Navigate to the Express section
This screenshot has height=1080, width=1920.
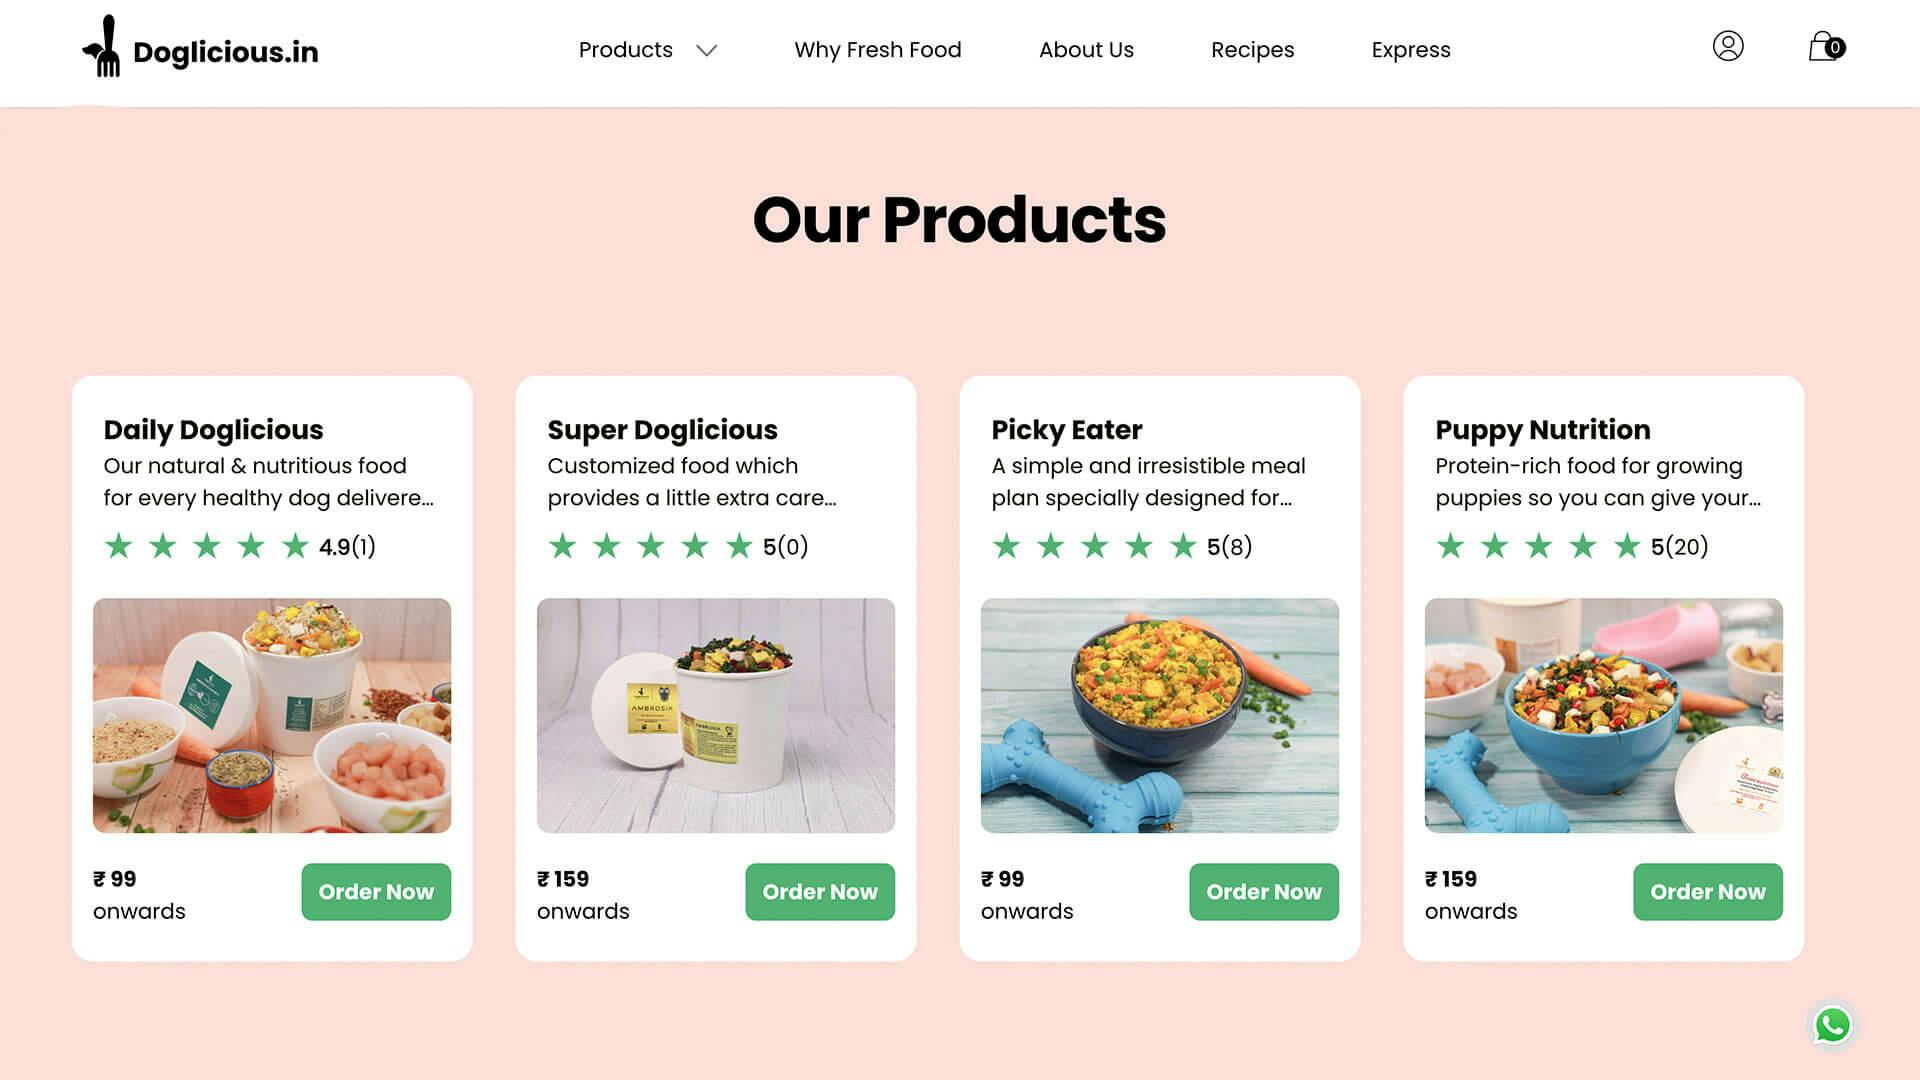(x=1410, y=50)
